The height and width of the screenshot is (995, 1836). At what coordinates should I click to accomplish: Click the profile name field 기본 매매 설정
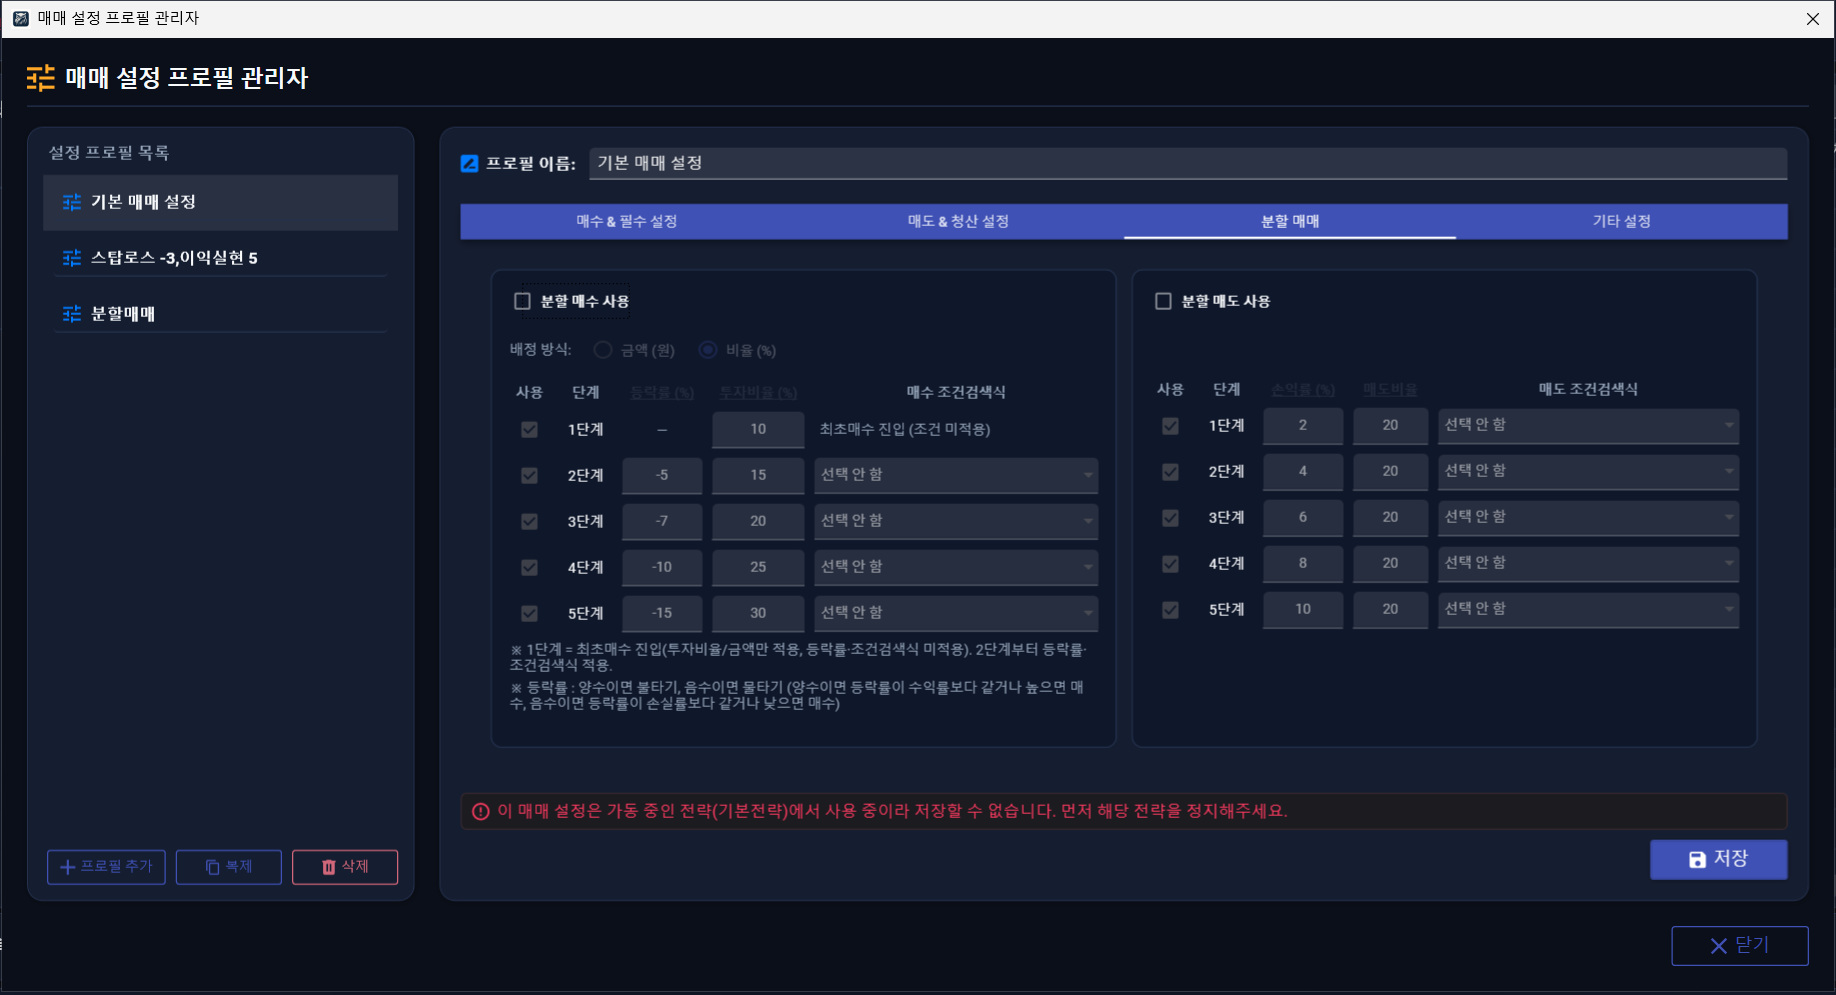pos(1188,163)
